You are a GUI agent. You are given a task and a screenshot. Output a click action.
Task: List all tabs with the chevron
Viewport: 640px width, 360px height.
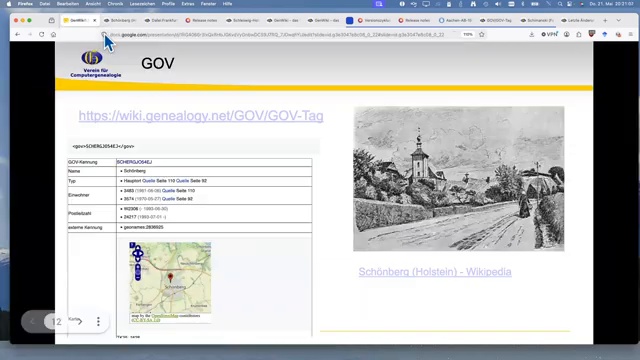pyautogui.click(x=618, y=20)
